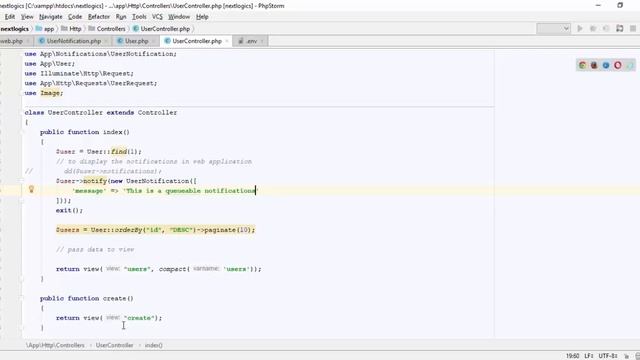Click the Debug bug icon
This screenshot has height=360, width=640.
tap(593, 29)
